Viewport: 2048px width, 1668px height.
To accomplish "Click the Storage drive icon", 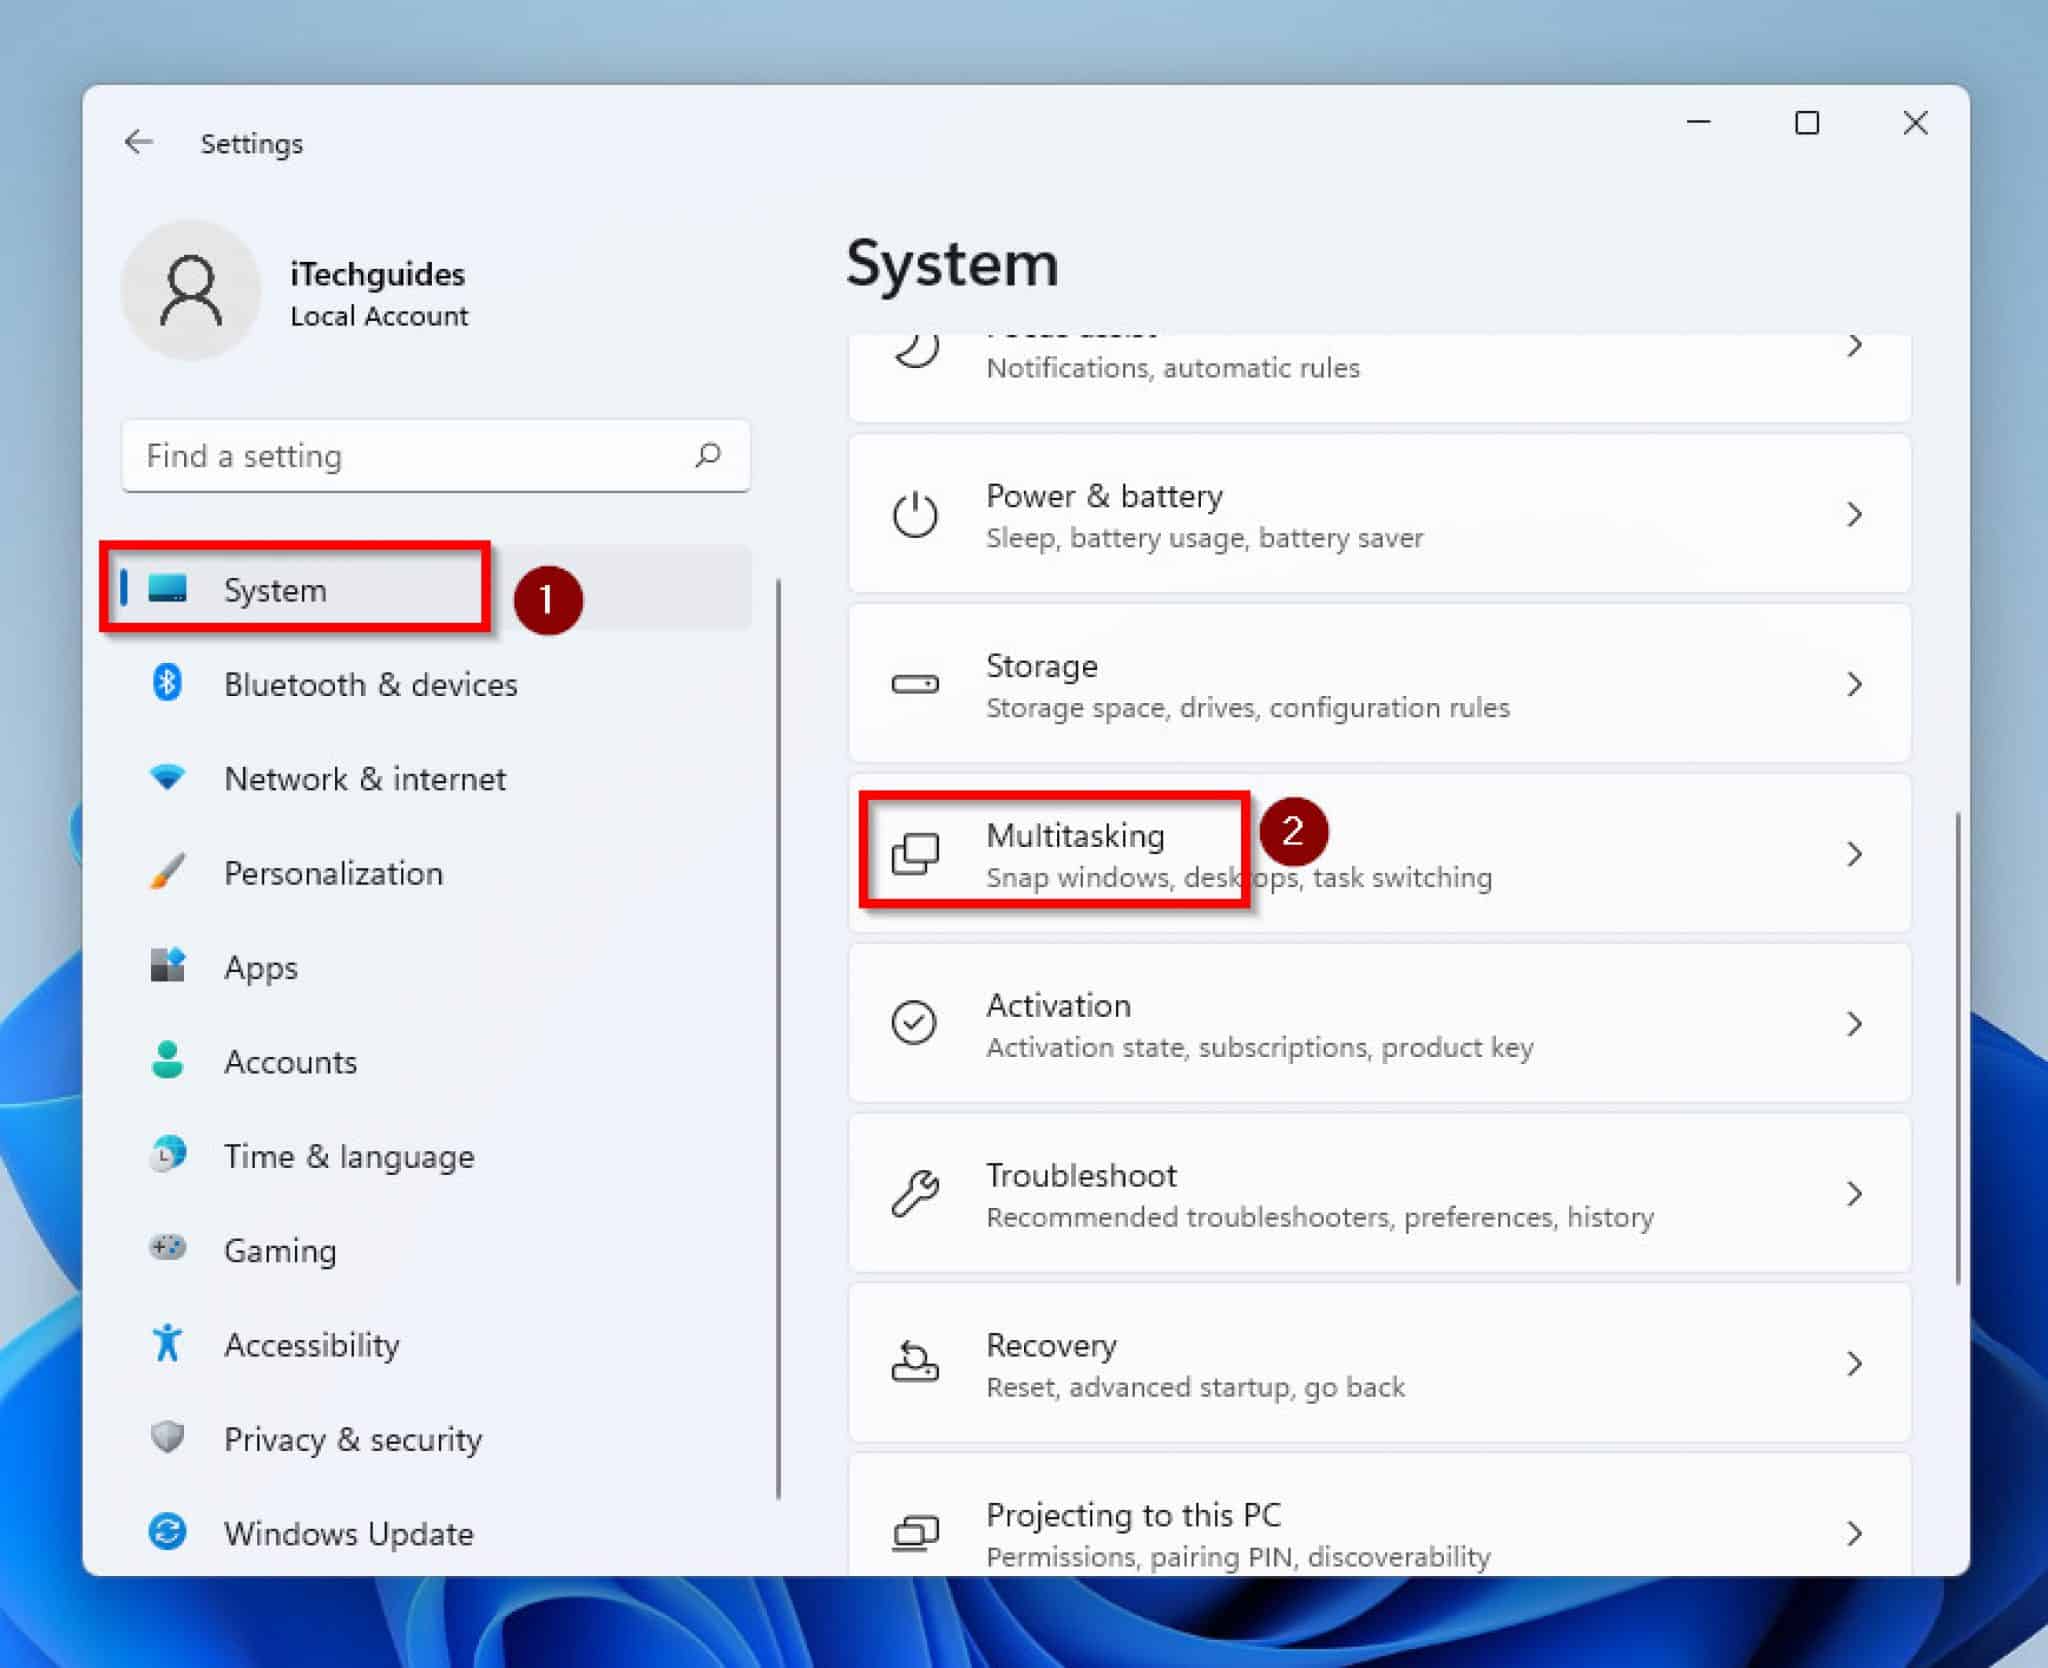I will tap(914, 684).
